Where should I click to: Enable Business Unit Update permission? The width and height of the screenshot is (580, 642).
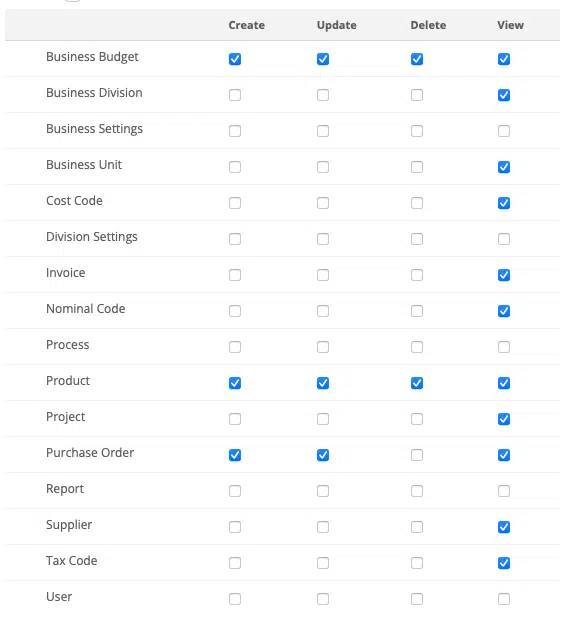pyautogui.click(x=323, y=167)
